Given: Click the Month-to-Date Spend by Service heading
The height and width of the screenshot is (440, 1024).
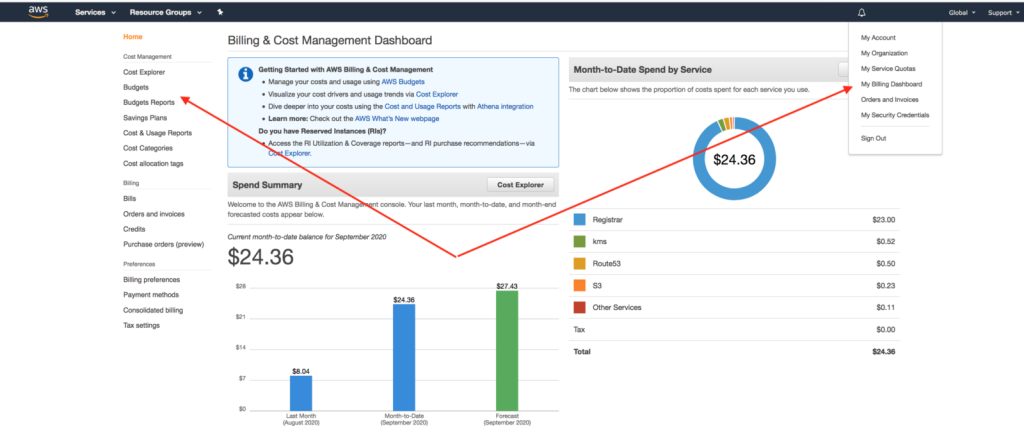Looking at the screenshot, I should tap(643, 70).
